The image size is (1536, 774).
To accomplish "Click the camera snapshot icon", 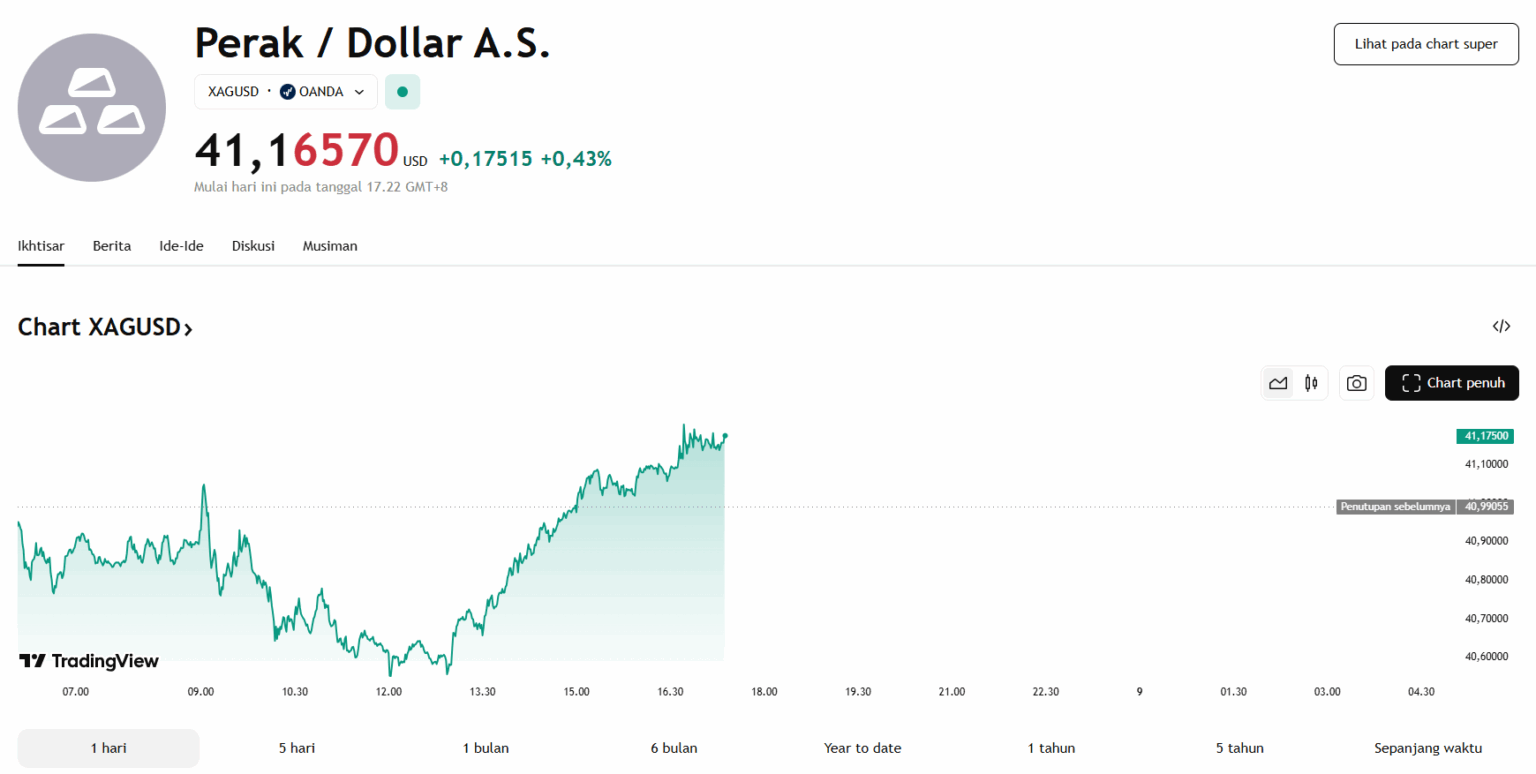I will coord(1356,383).
